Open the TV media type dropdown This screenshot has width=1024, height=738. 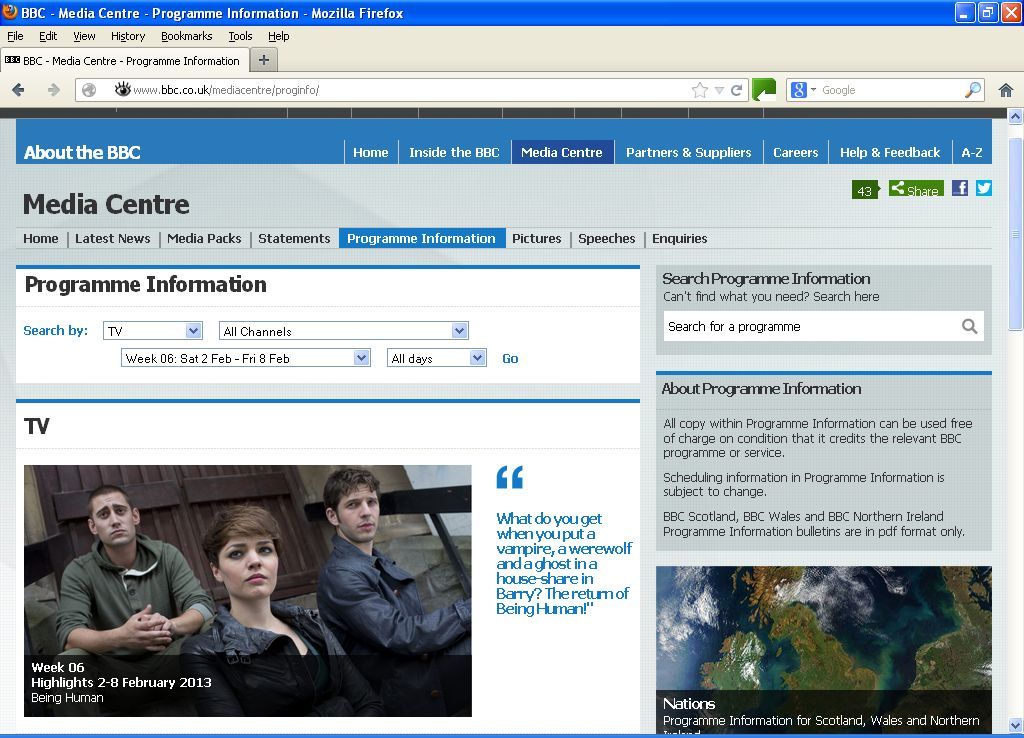pos(154,331)
